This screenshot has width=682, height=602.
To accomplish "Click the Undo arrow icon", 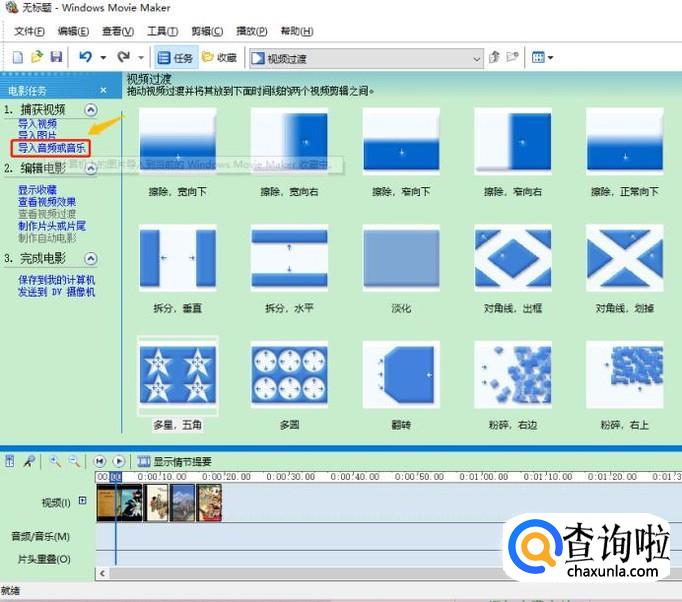I will tap(86, 58).
